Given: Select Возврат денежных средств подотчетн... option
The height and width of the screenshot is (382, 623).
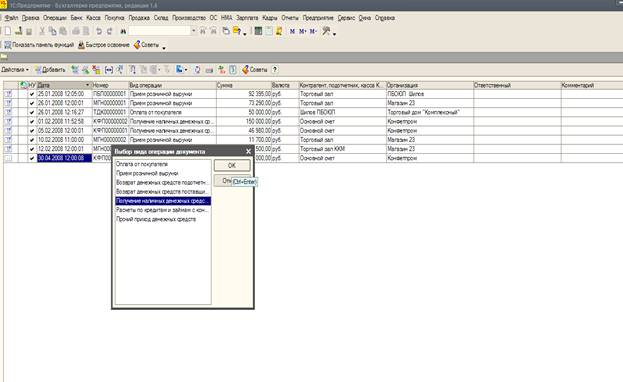Looking at the screenshot, I should point(163,182).
